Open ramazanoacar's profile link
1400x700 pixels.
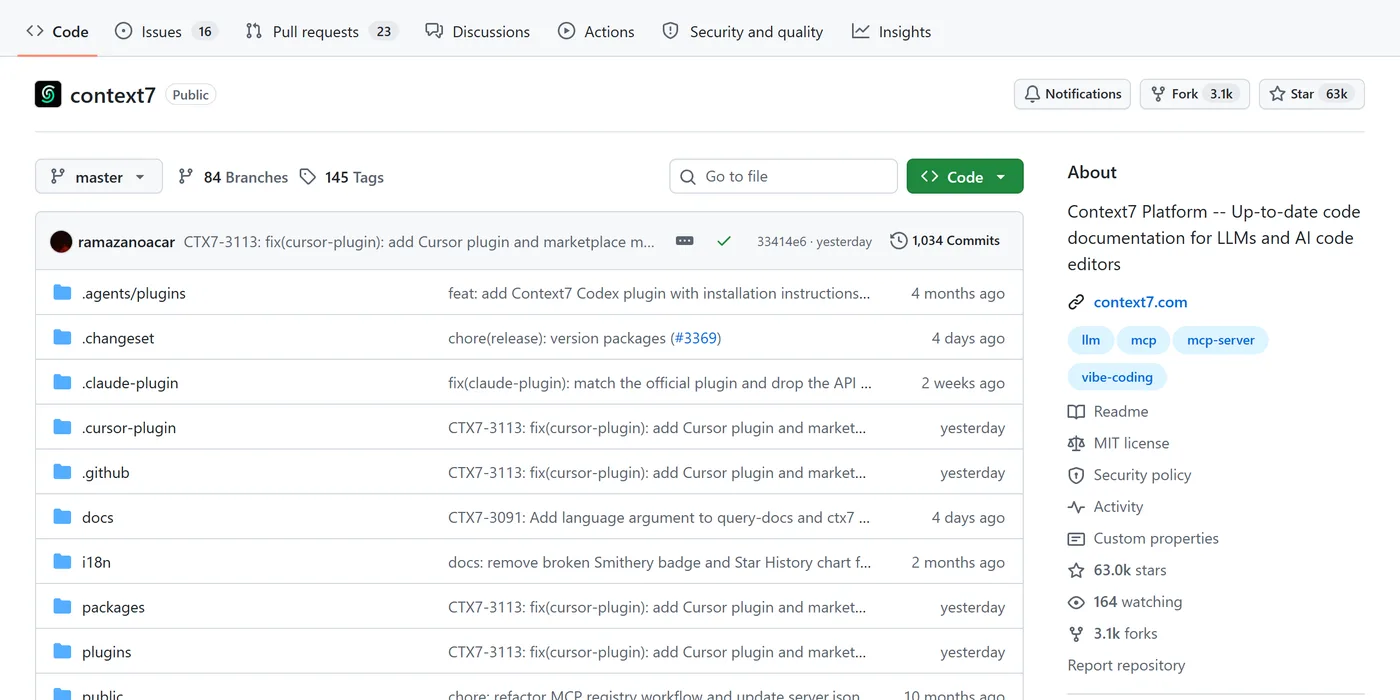[x=127, y=241]
